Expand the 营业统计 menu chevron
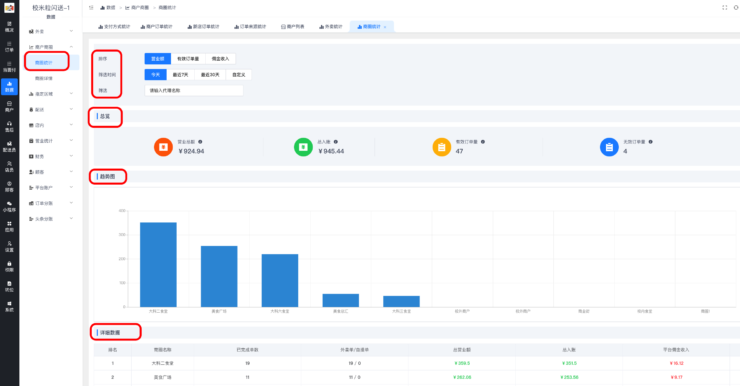Viewport: 740px width, 386px height. (71, 140)
